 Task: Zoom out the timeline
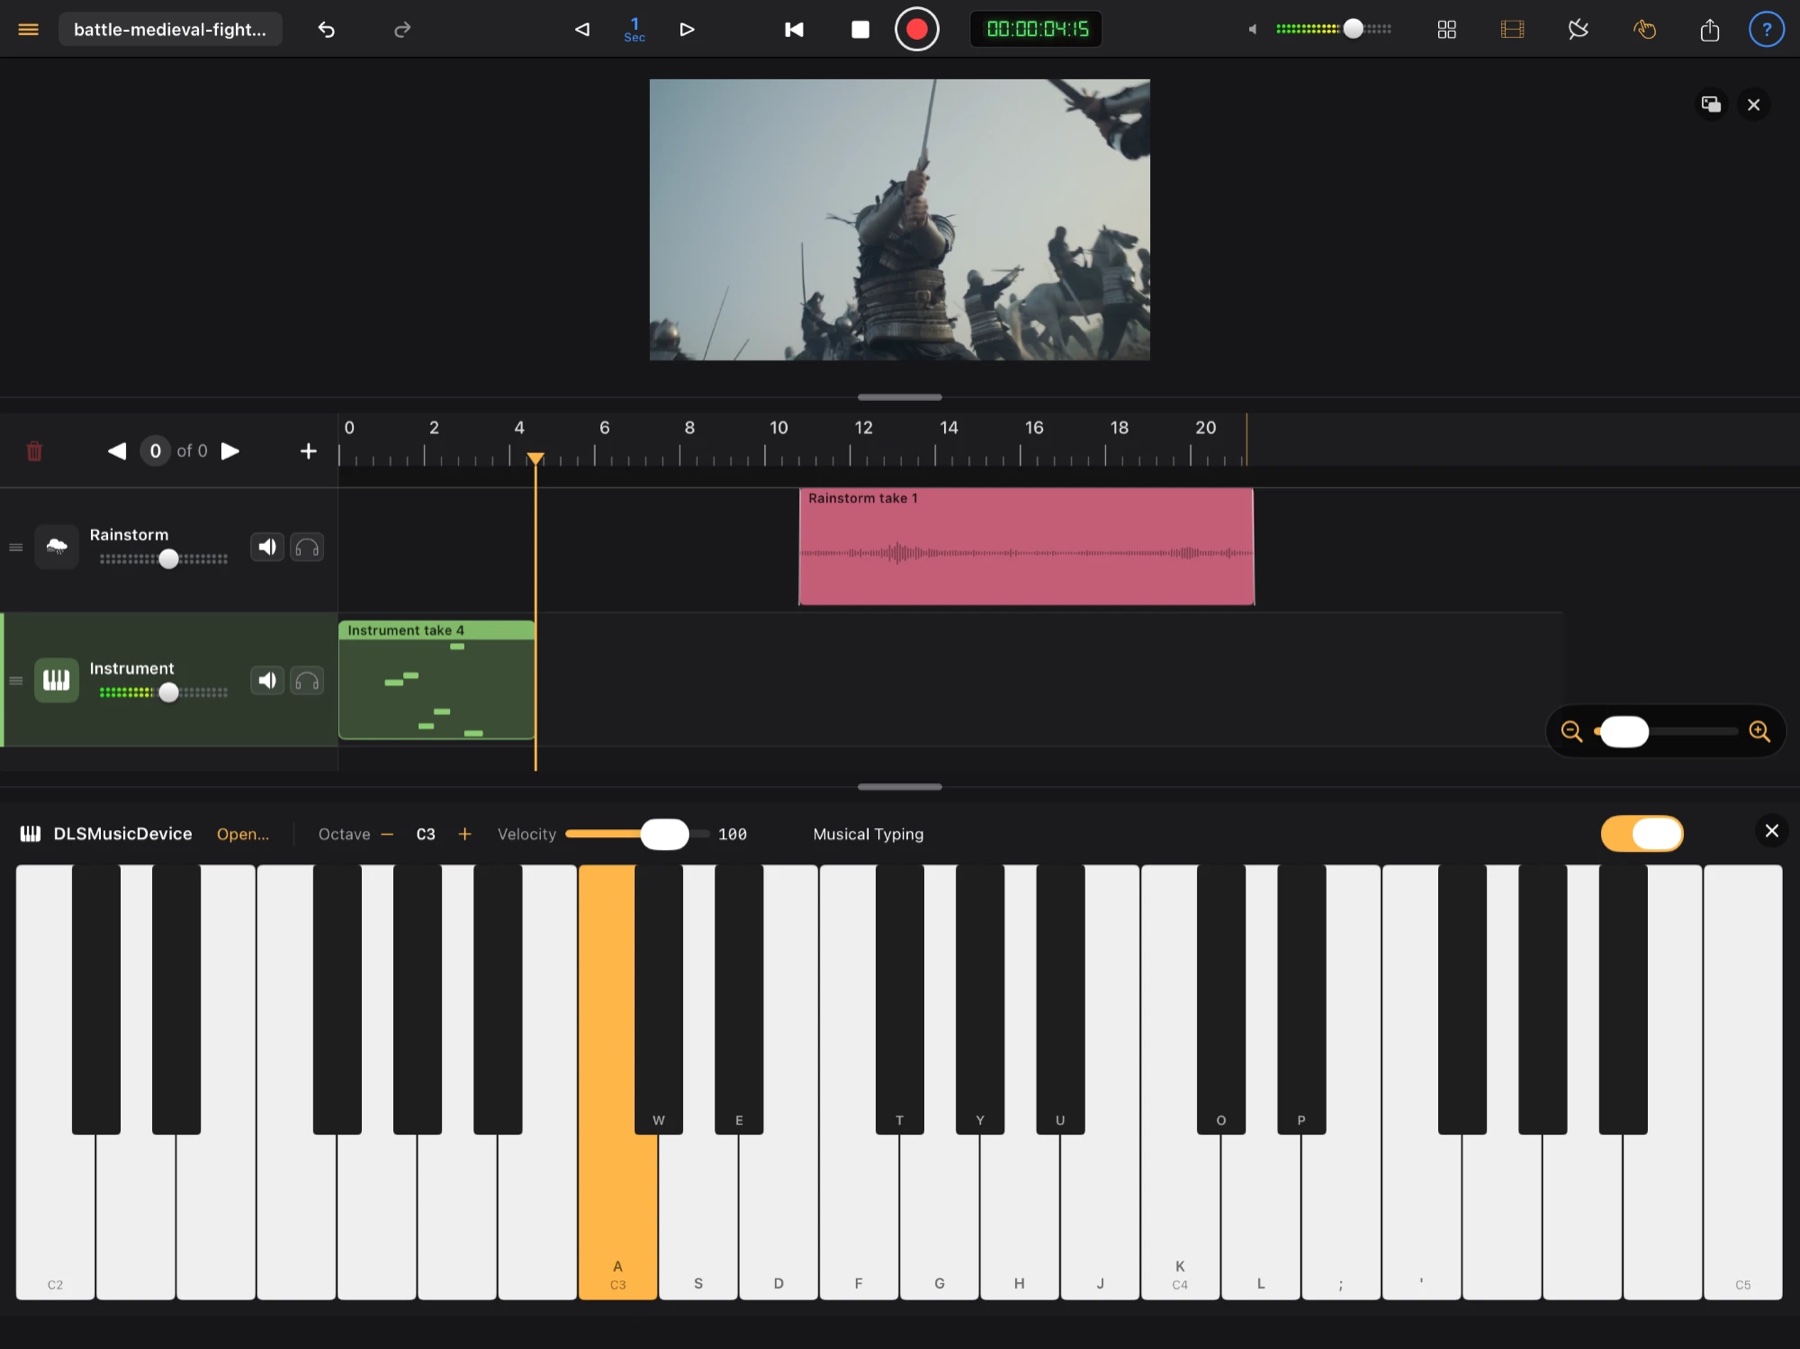(1571, 731)
